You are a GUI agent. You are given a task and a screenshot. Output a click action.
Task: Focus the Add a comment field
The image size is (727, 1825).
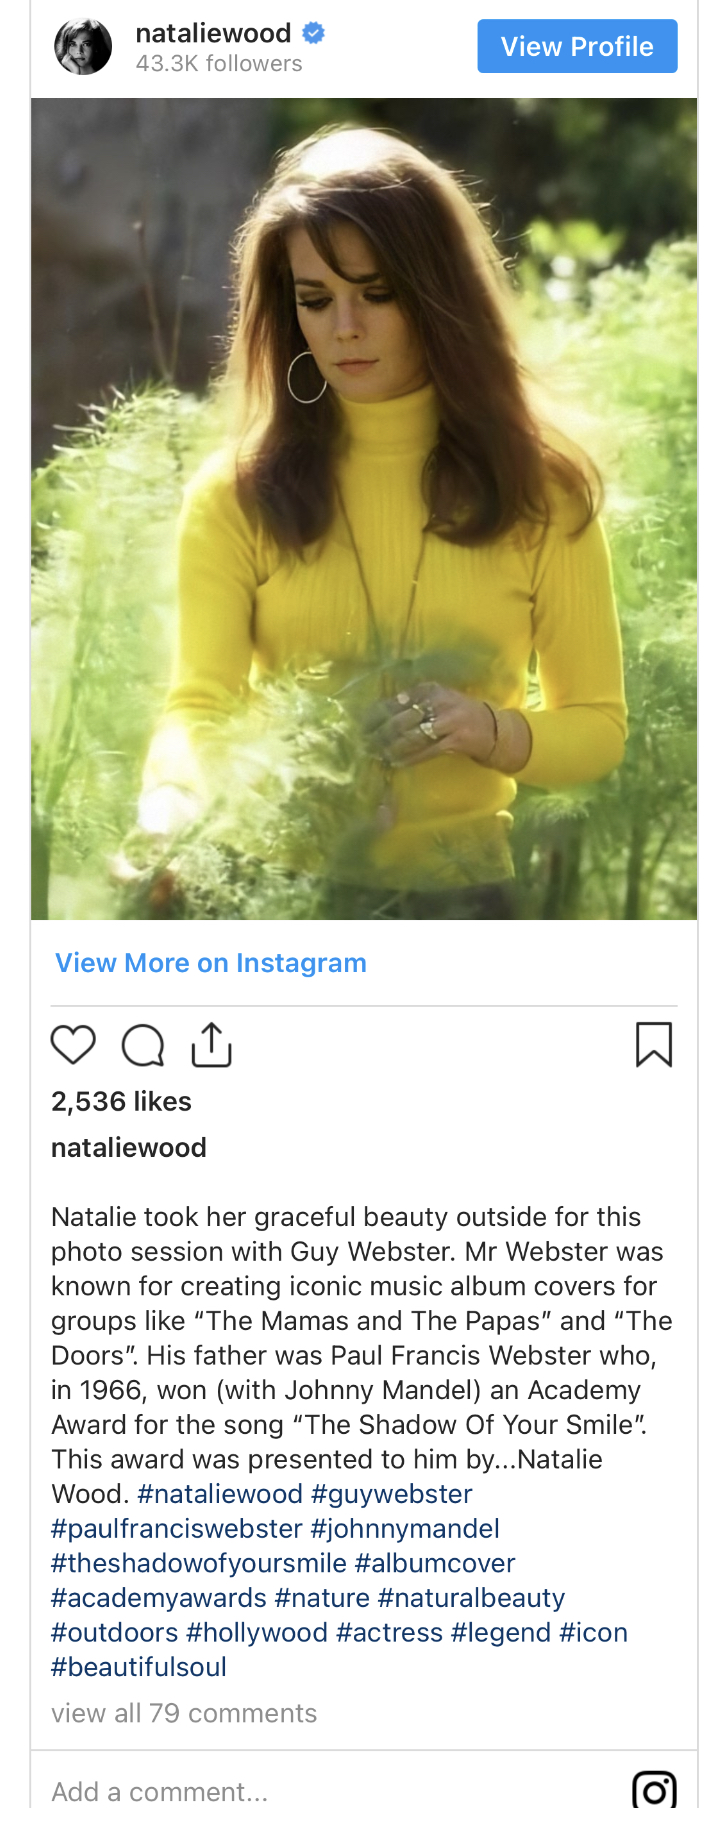point(160,1791)
